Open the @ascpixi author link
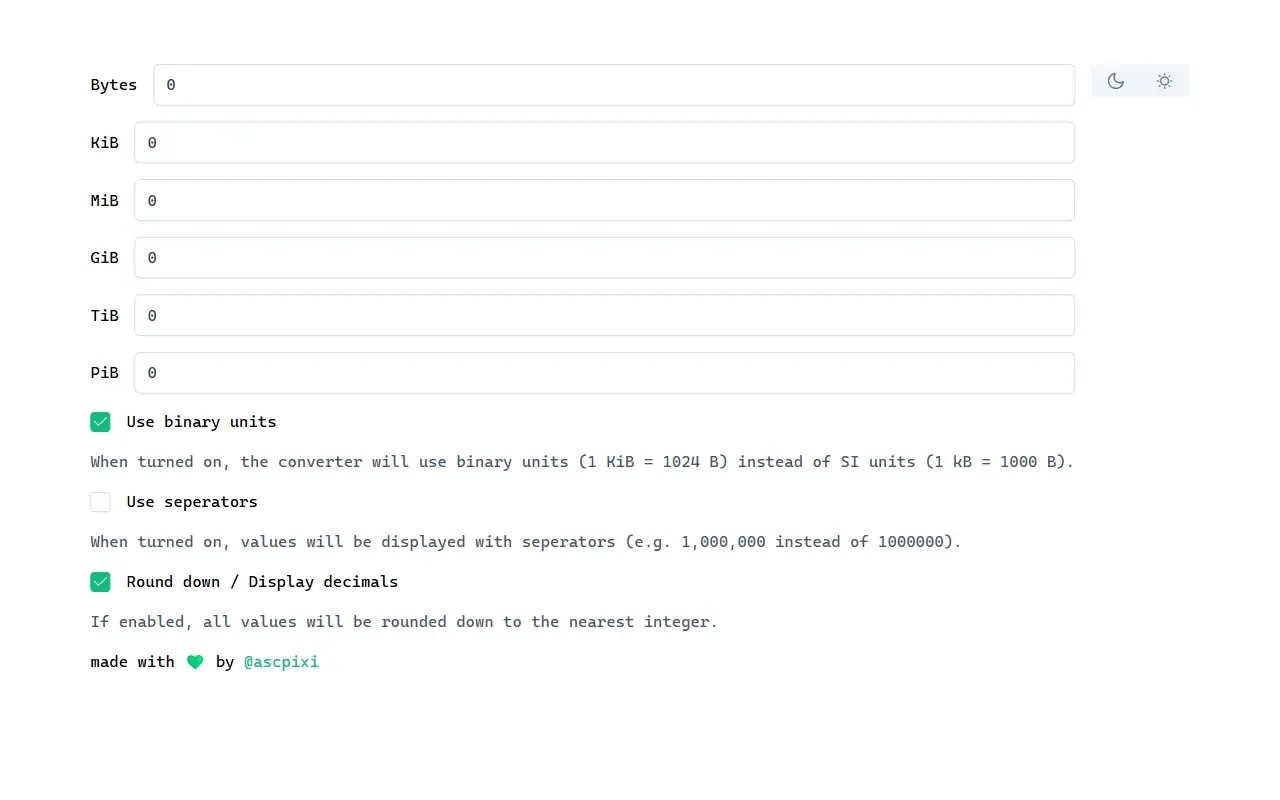 (x=281, y=662)
